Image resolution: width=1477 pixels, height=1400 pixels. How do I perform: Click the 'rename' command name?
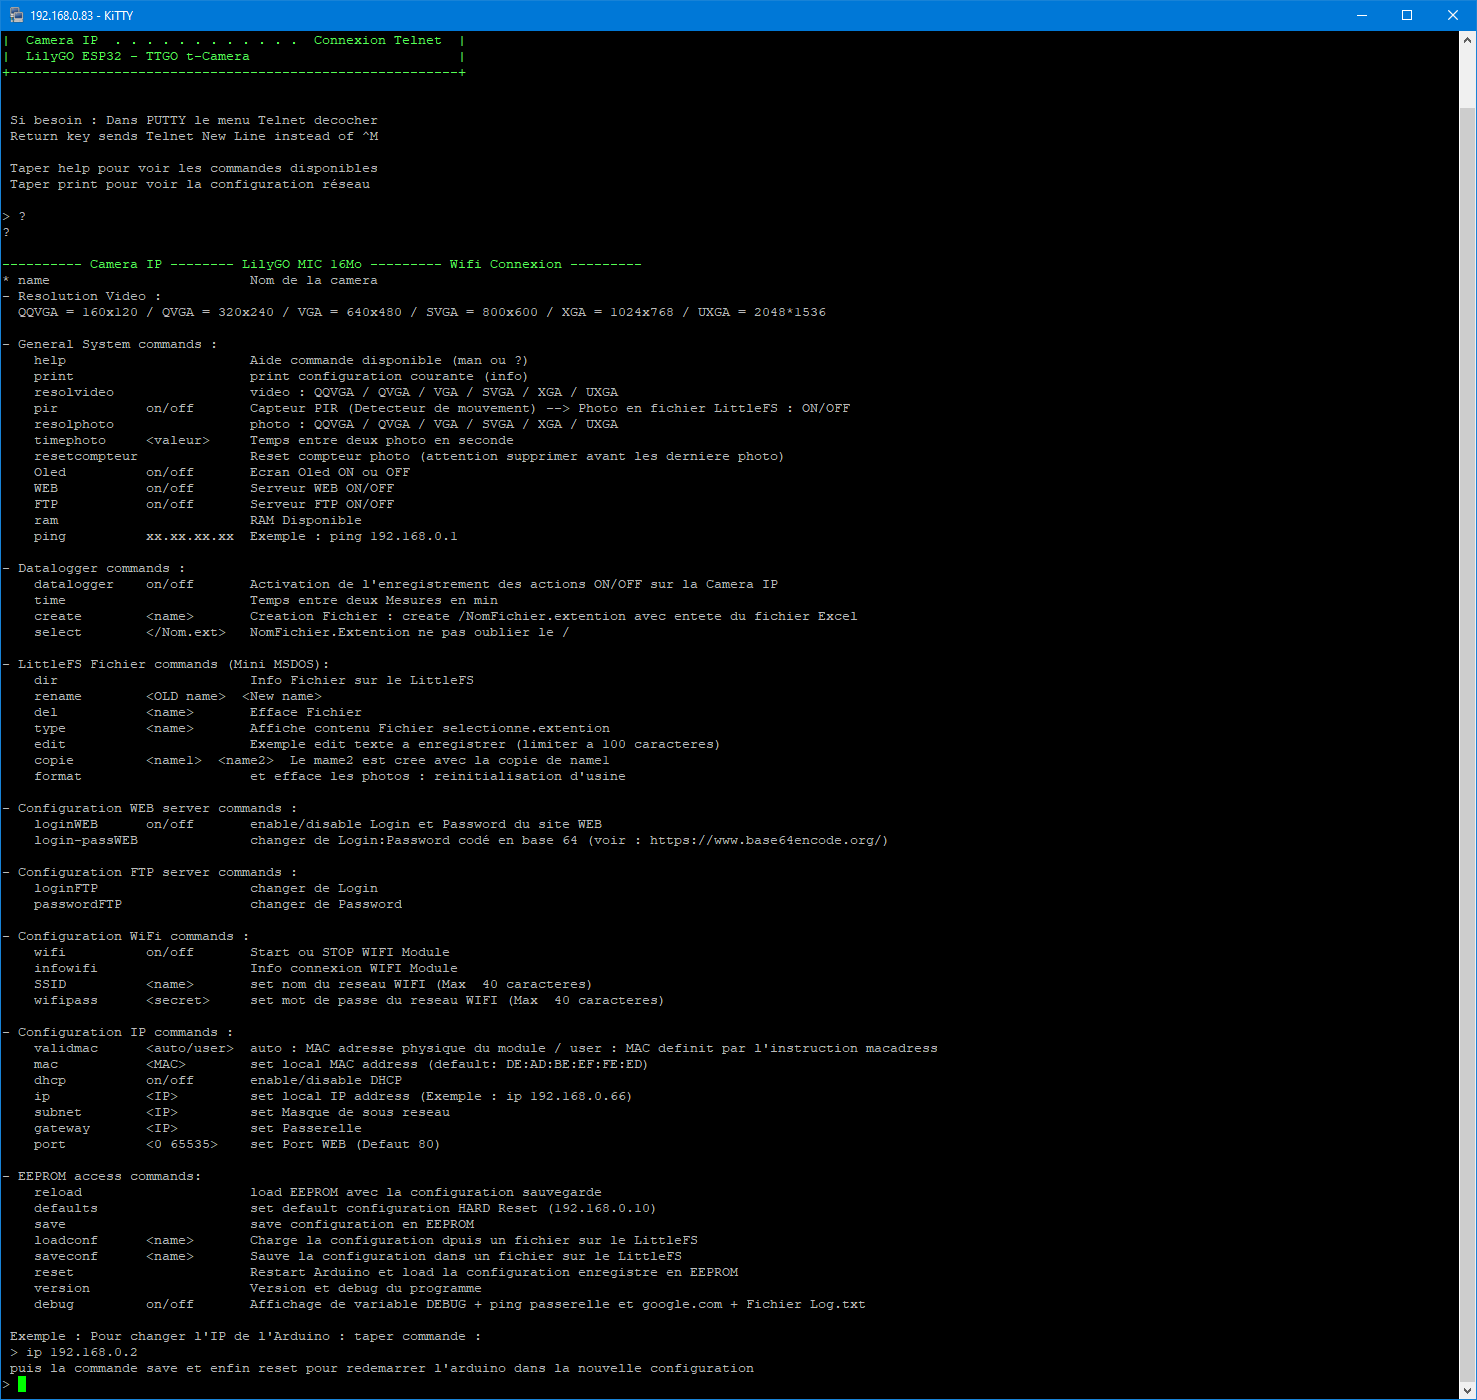point(58,696)
